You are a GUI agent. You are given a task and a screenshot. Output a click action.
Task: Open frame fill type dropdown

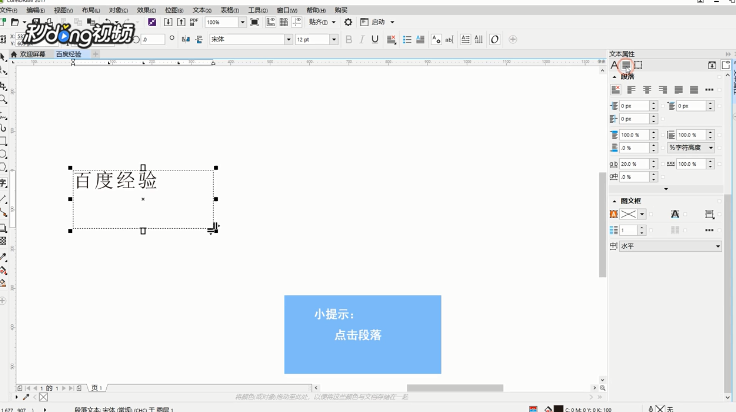642,214
